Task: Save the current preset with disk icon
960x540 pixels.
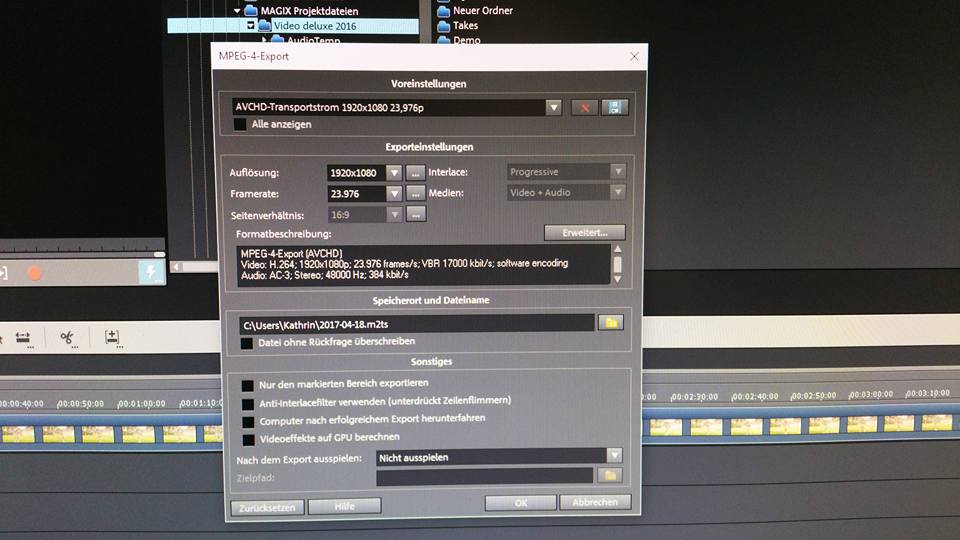Action: tap(614, 108)
